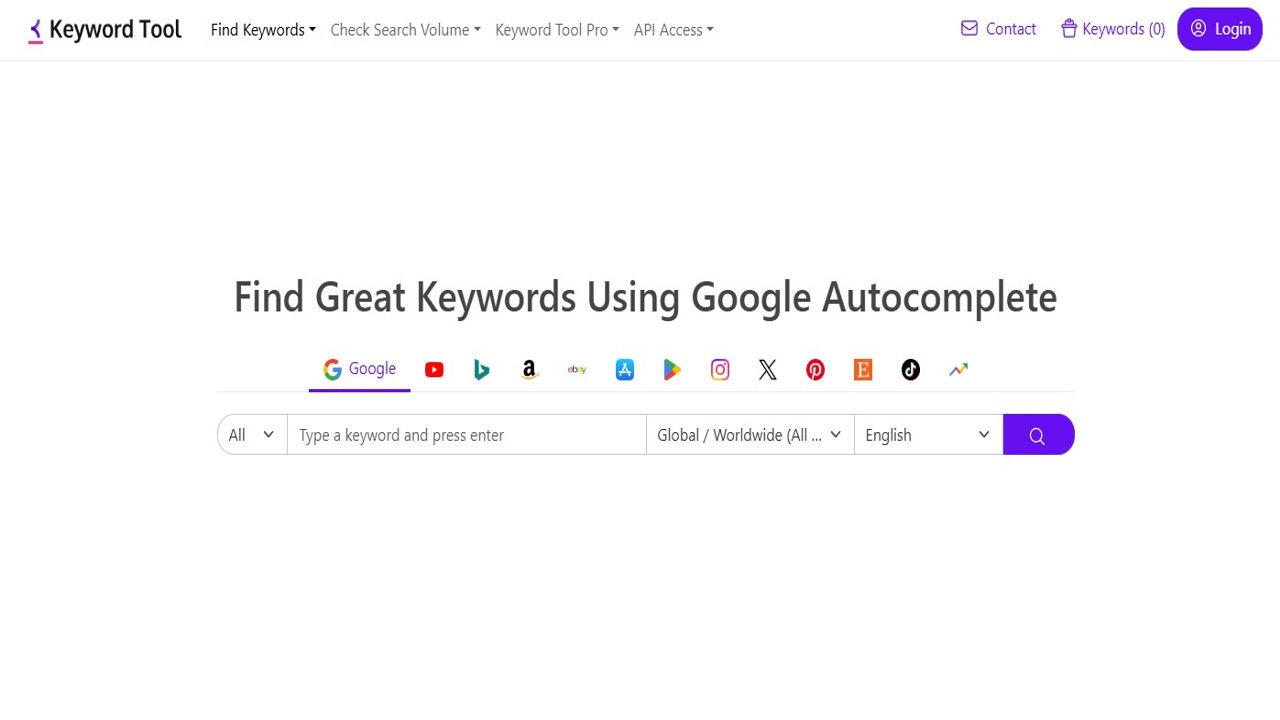Switch to the Pinterest keyword tab
1280x720 pixels.
pyautogui.click(x=816, y=370)
